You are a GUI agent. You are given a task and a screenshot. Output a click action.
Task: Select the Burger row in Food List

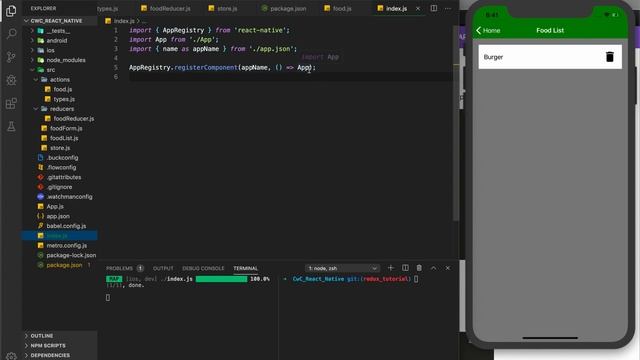coord(550,57)
